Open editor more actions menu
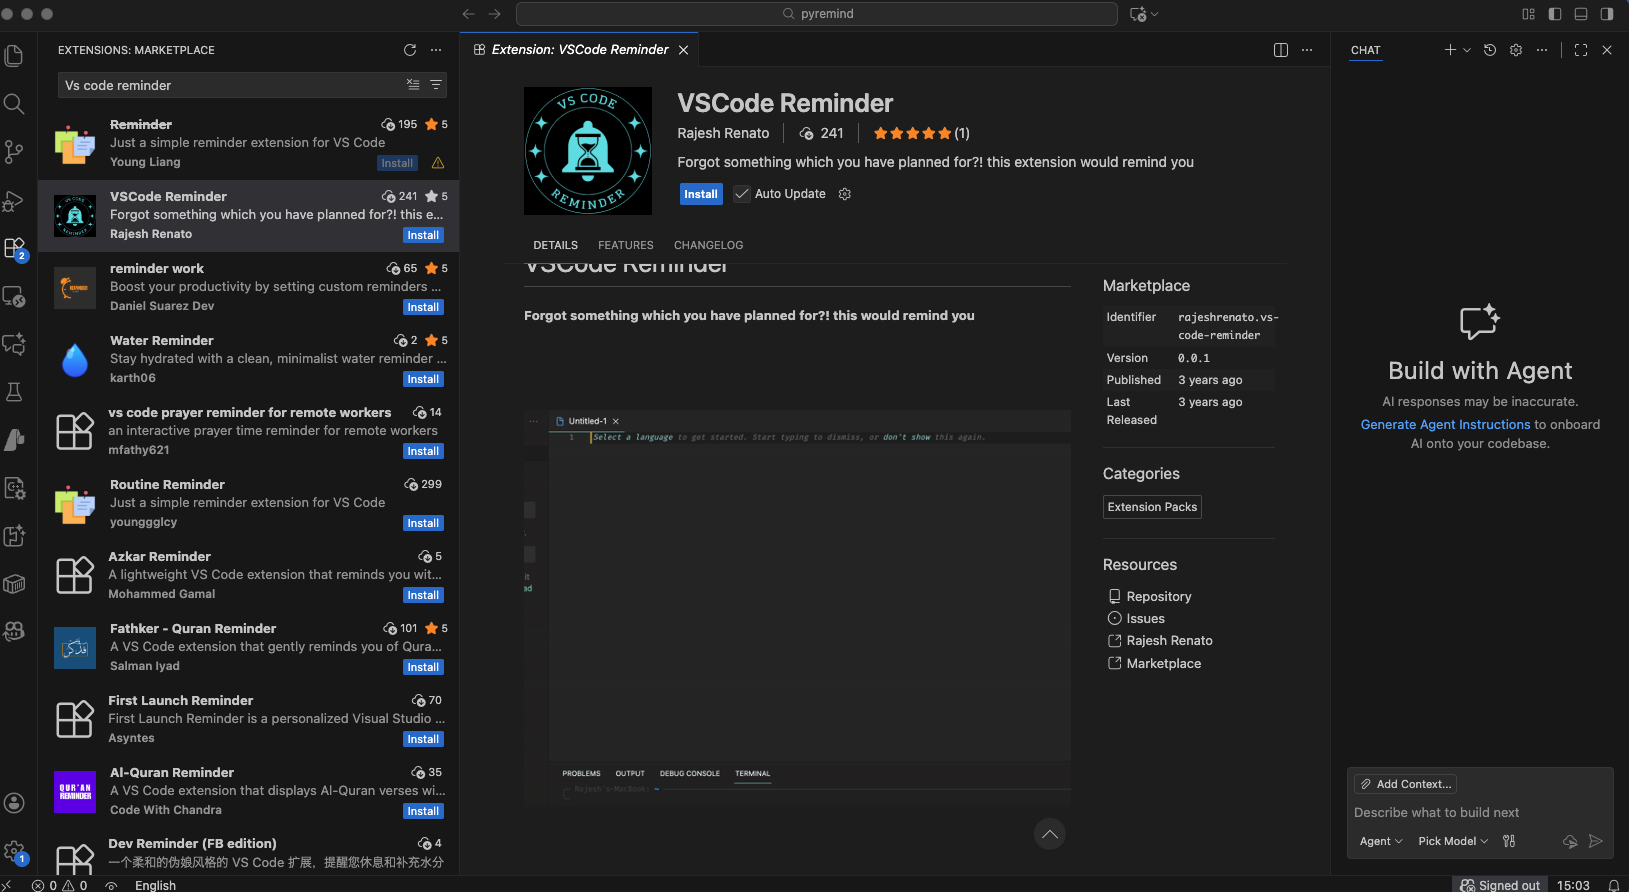This screenshot has width=1629, height=892. [x=1307, y=50]
